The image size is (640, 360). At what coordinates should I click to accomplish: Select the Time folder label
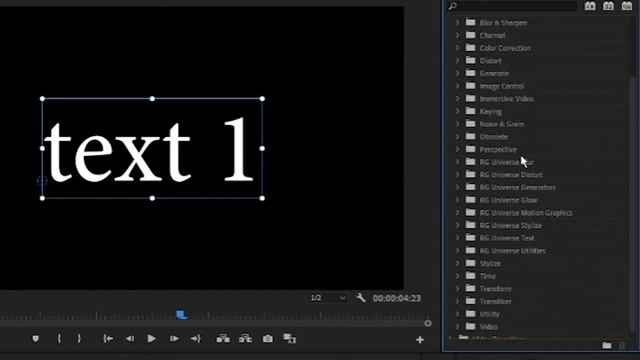click(487, 276)
